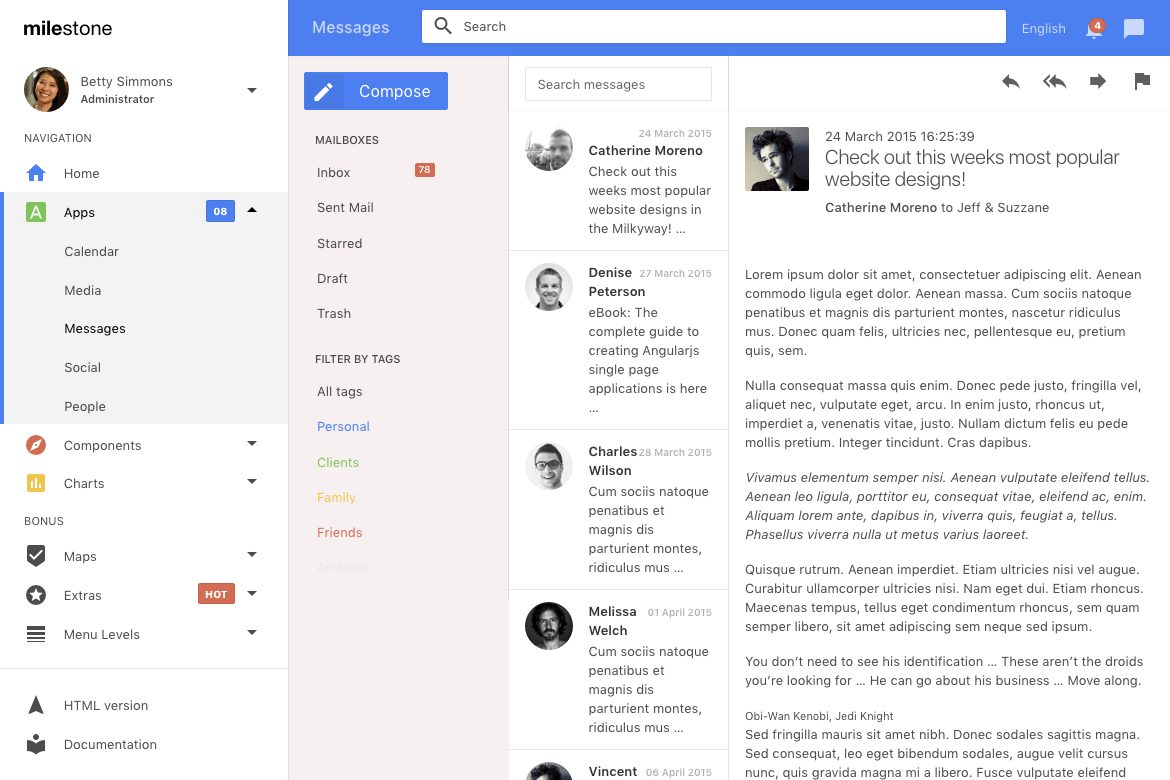Open Charles Wilson's message
1170x780 pixels.
pos(619,510)
